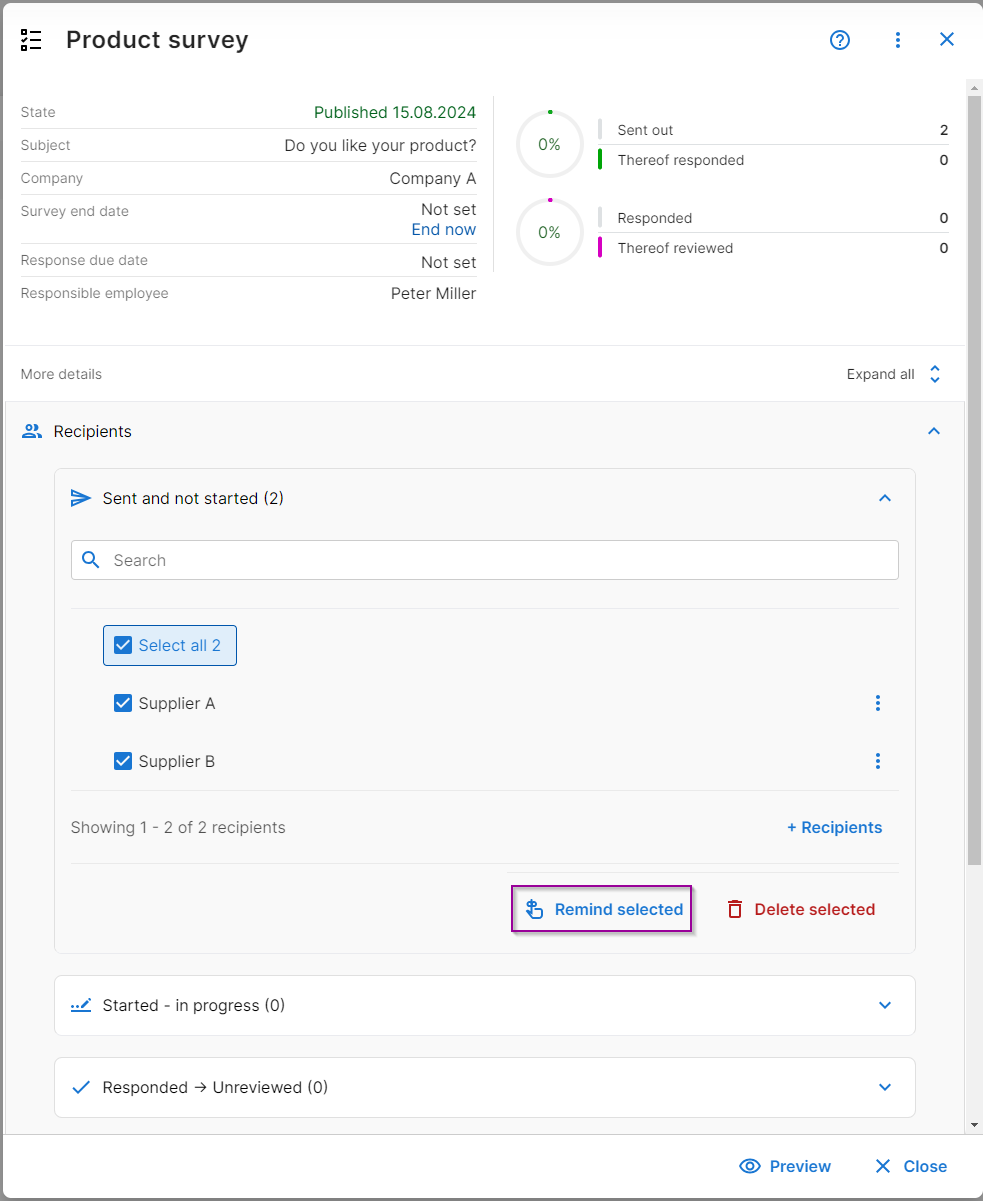This screenshot has height=1201, width=983.
Task: Collapse Sent and not started chevron
Action: [x=885, y=498]
